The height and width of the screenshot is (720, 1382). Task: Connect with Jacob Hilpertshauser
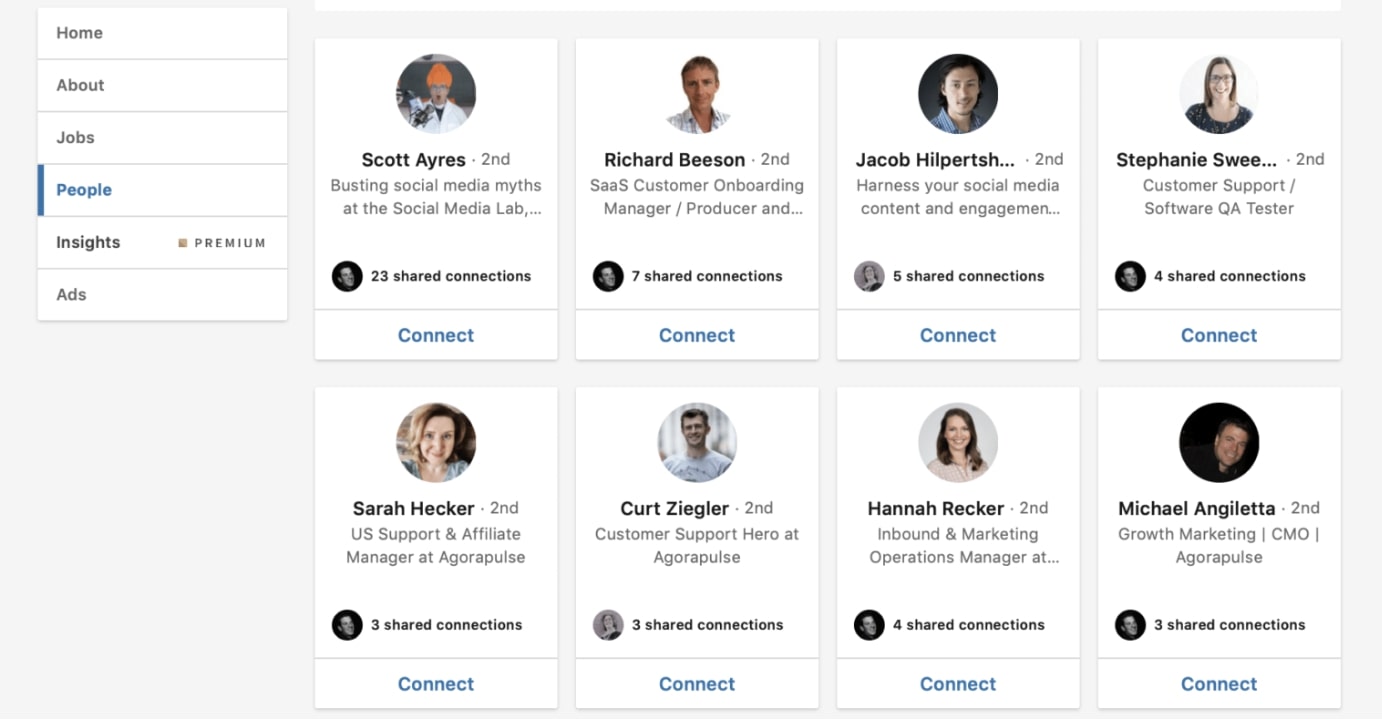click(x=958, y=335)
